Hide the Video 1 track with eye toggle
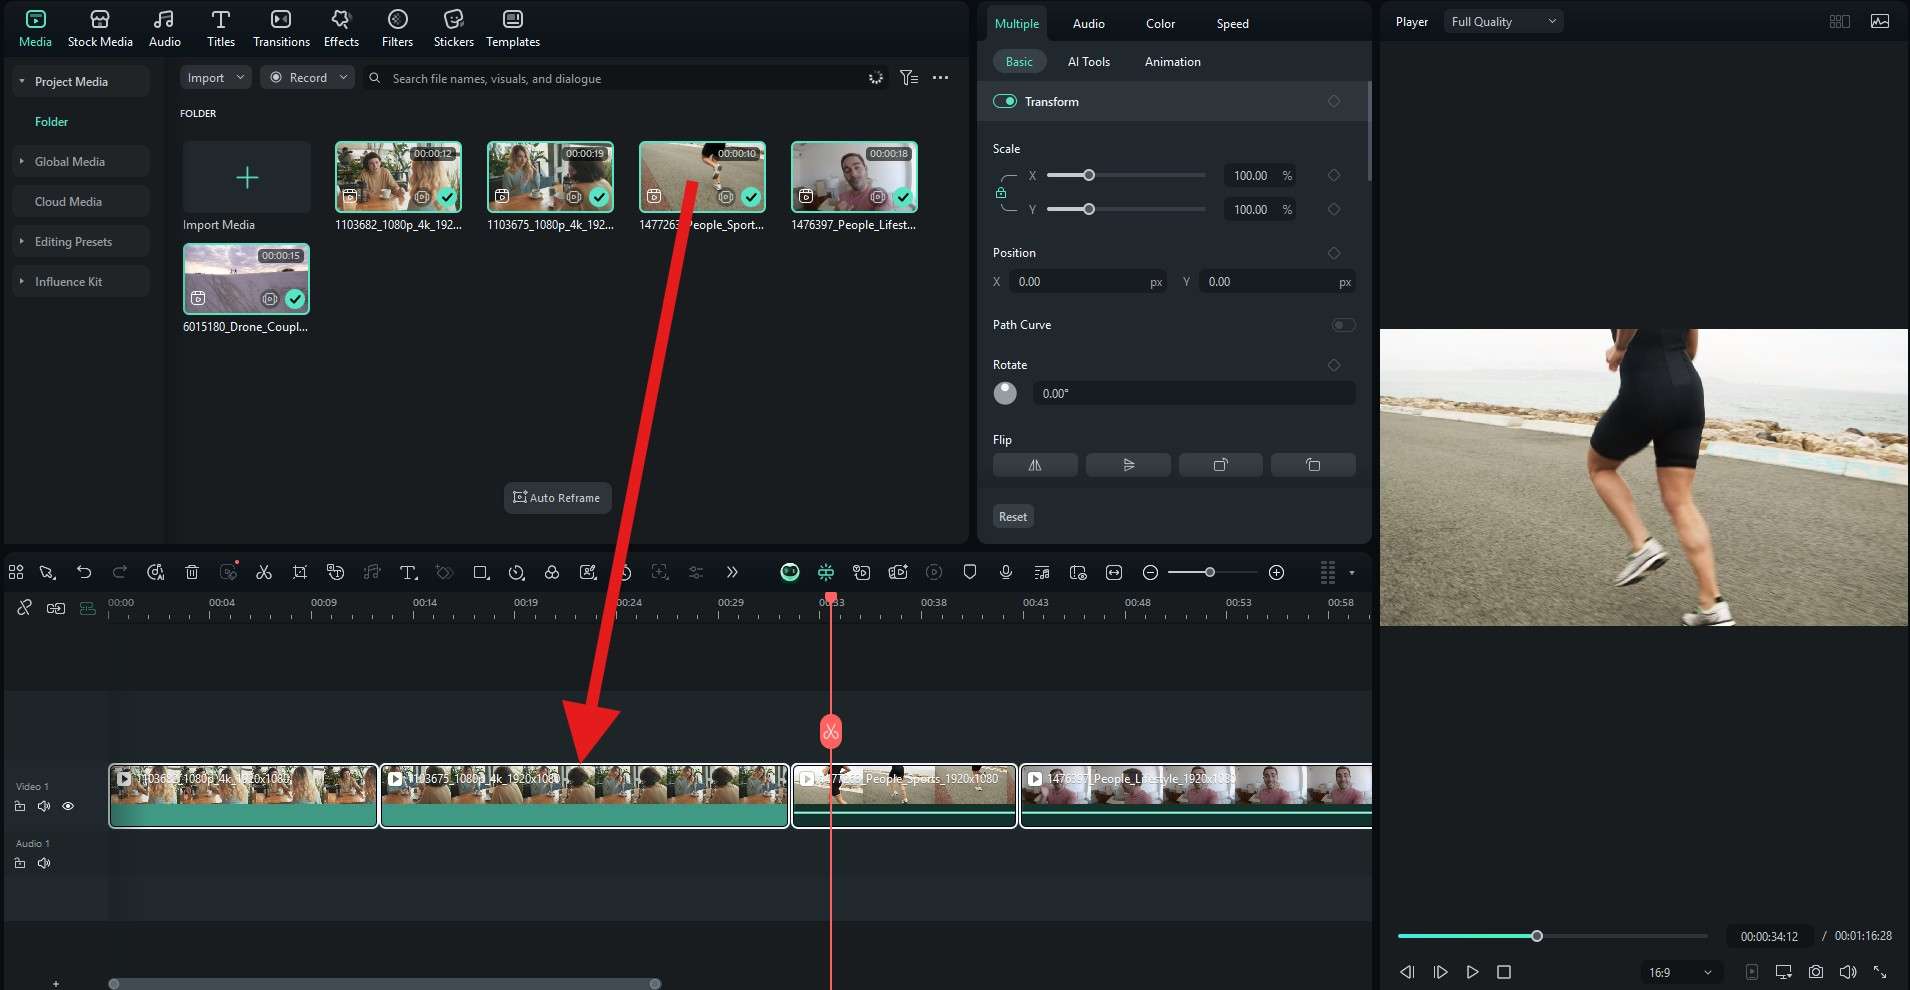This screenshot has height=990, width=1910. pos(67,806)
